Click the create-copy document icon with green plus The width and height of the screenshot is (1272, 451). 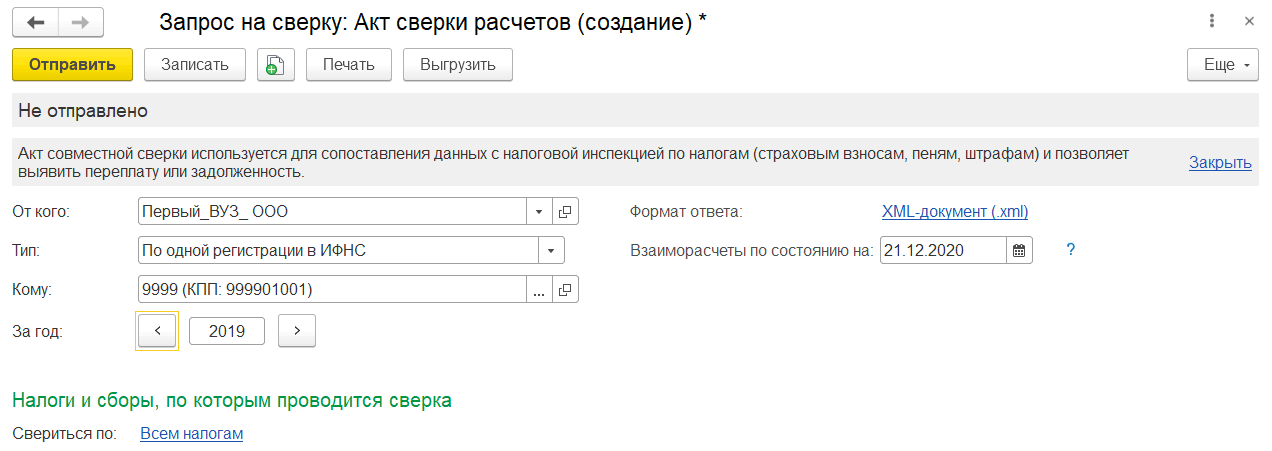click(x=275, y=65)
